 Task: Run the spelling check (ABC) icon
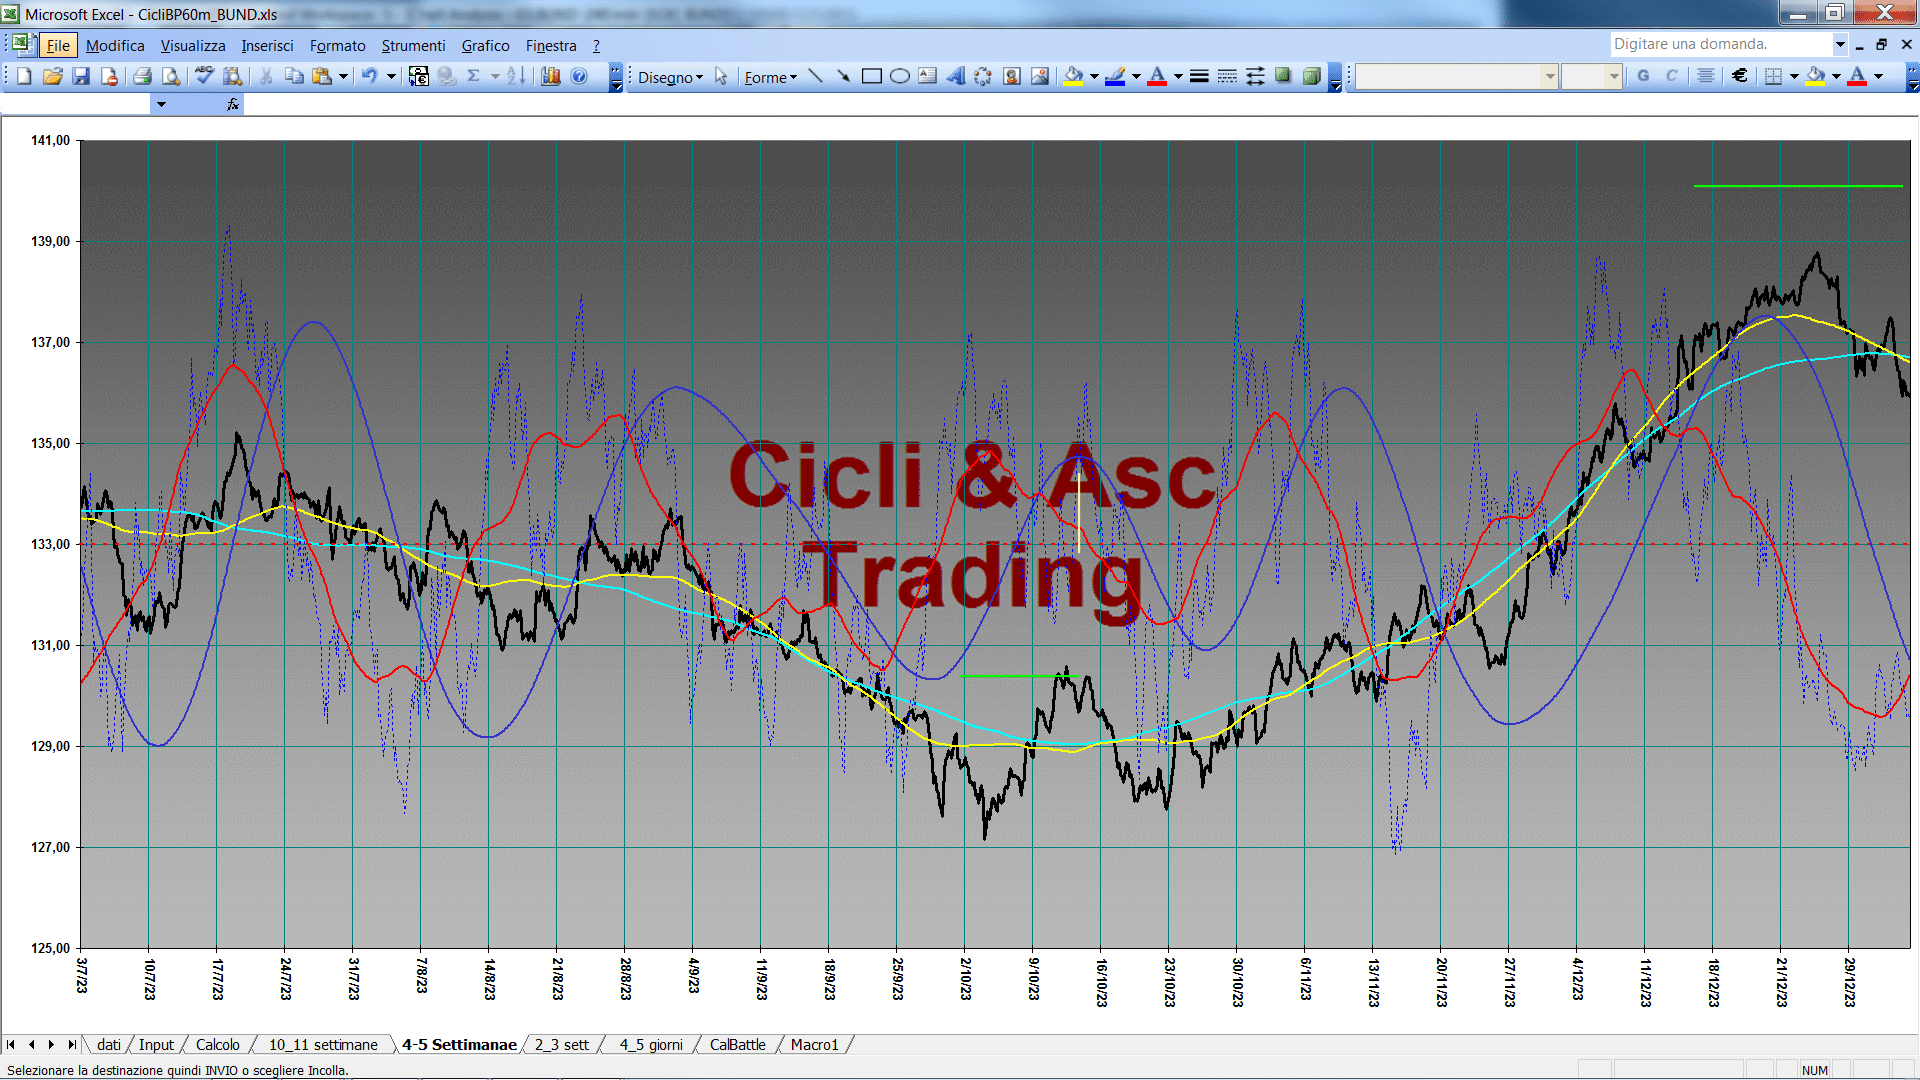(x=204, y=76)
